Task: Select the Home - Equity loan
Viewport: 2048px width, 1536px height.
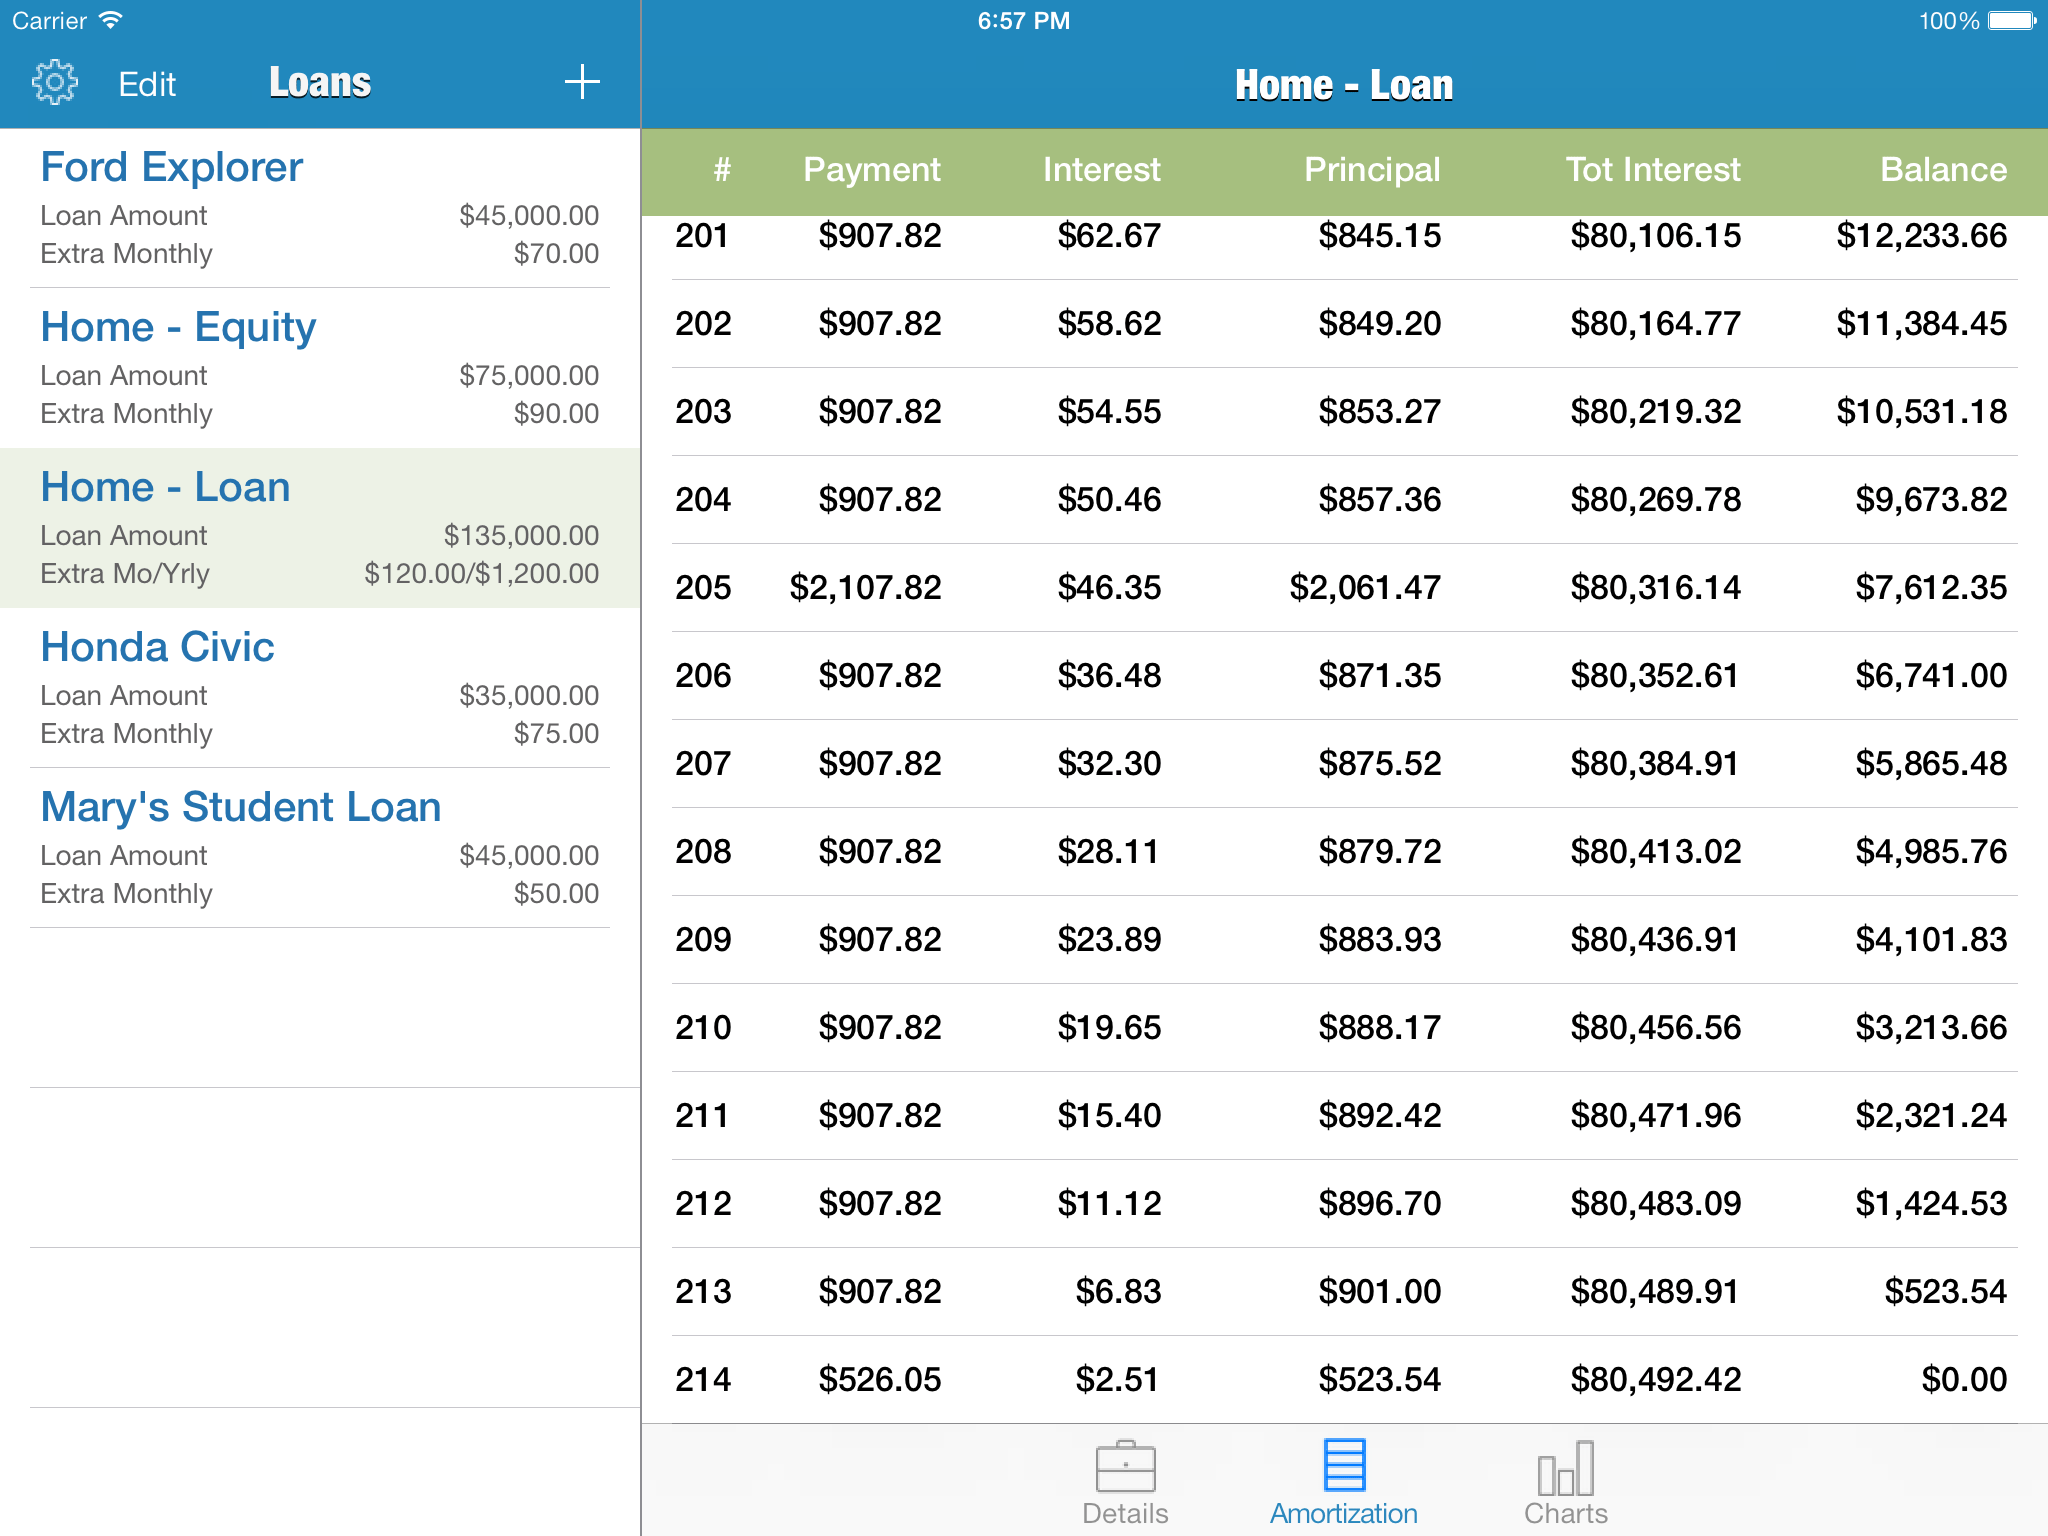Action: 320,368
